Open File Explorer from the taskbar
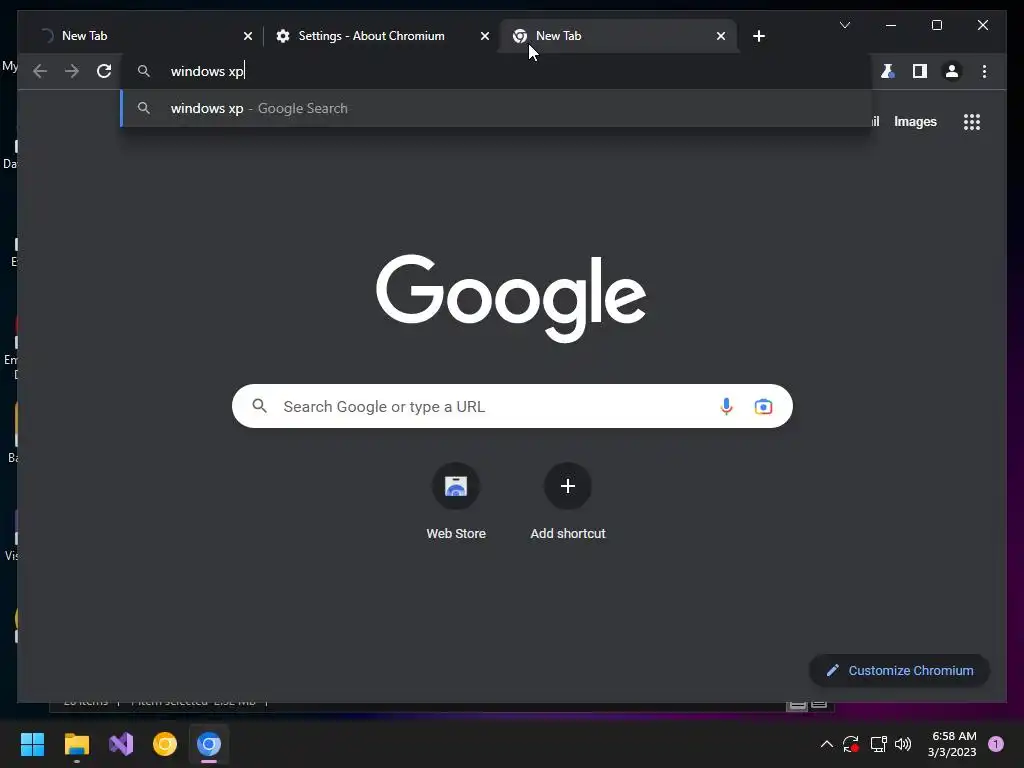 [x=76, y=744]
